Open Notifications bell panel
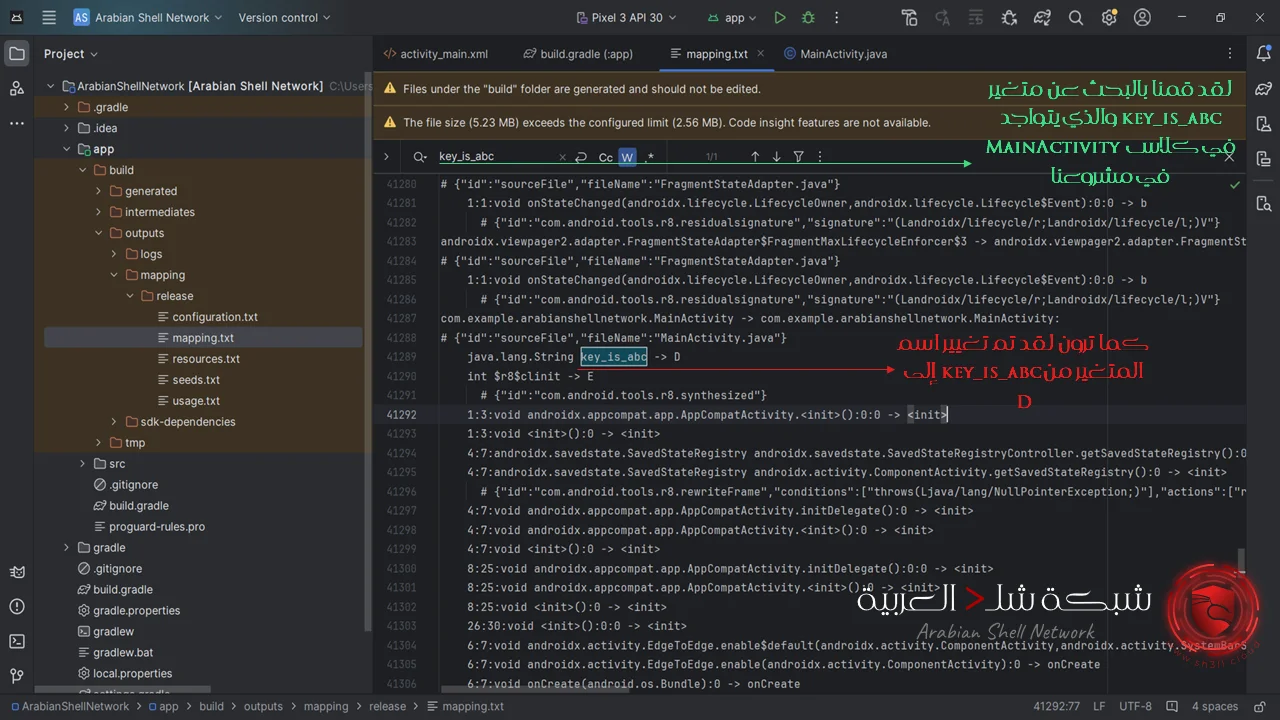The width and height of the screenshot is (1280, 720). (1264, 54)
